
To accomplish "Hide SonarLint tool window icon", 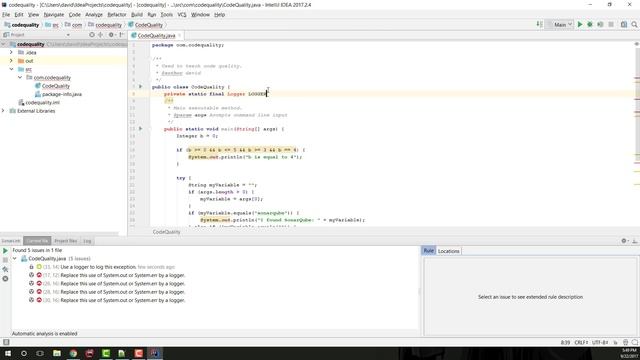I will (x=635, y=241).
